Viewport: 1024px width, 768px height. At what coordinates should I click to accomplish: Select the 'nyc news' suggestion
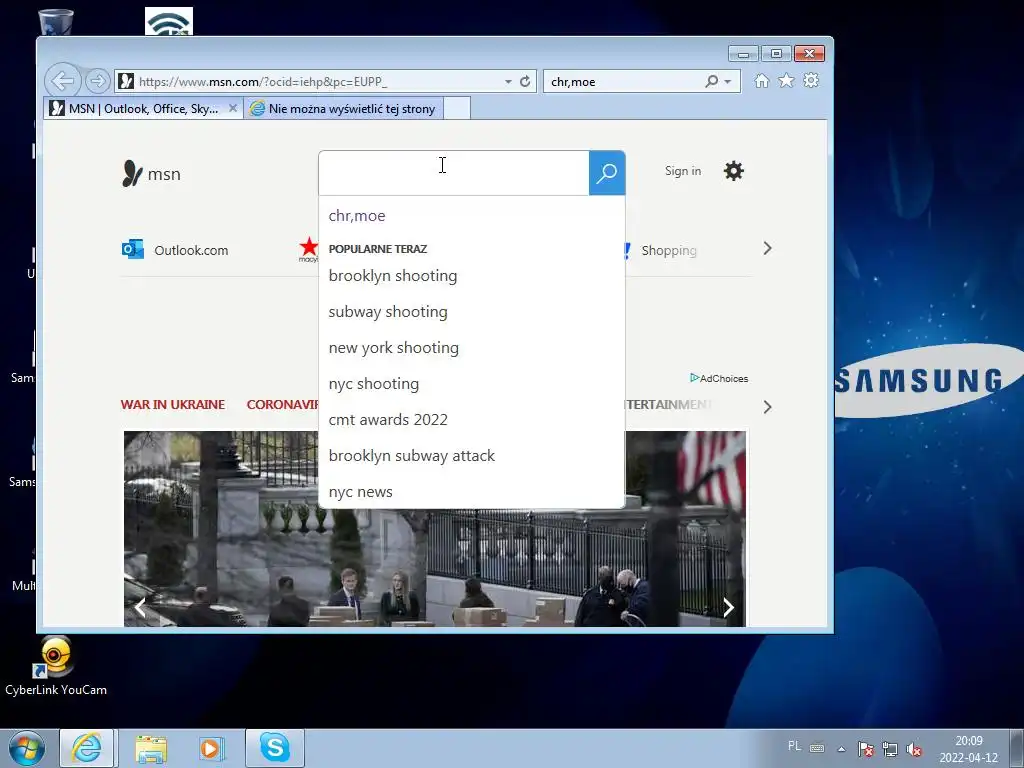pyautogui.click(x=472, y=491)
